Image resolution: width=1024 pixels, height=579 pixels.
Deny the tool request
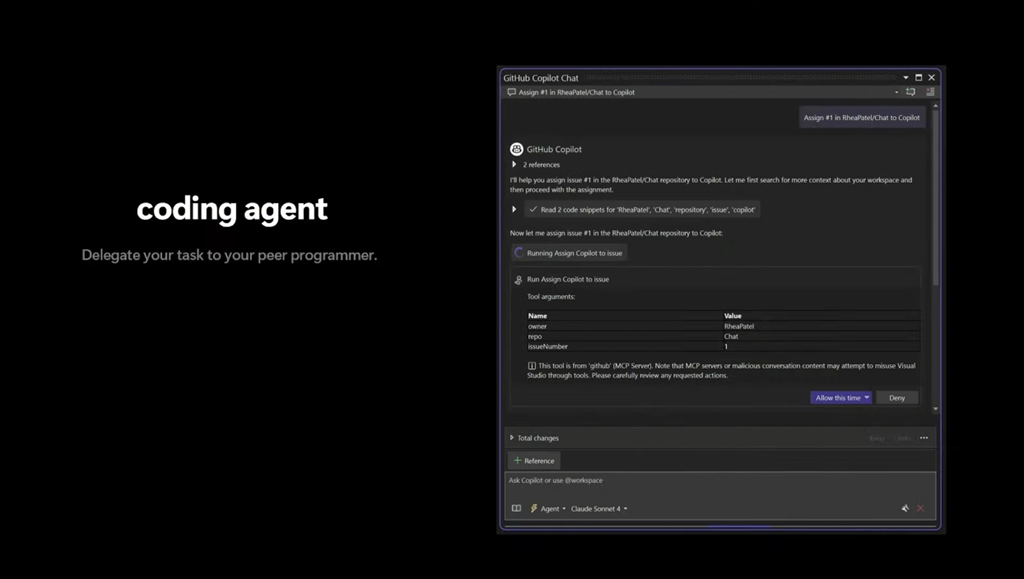pyautogui.click(x=897, y=398)
